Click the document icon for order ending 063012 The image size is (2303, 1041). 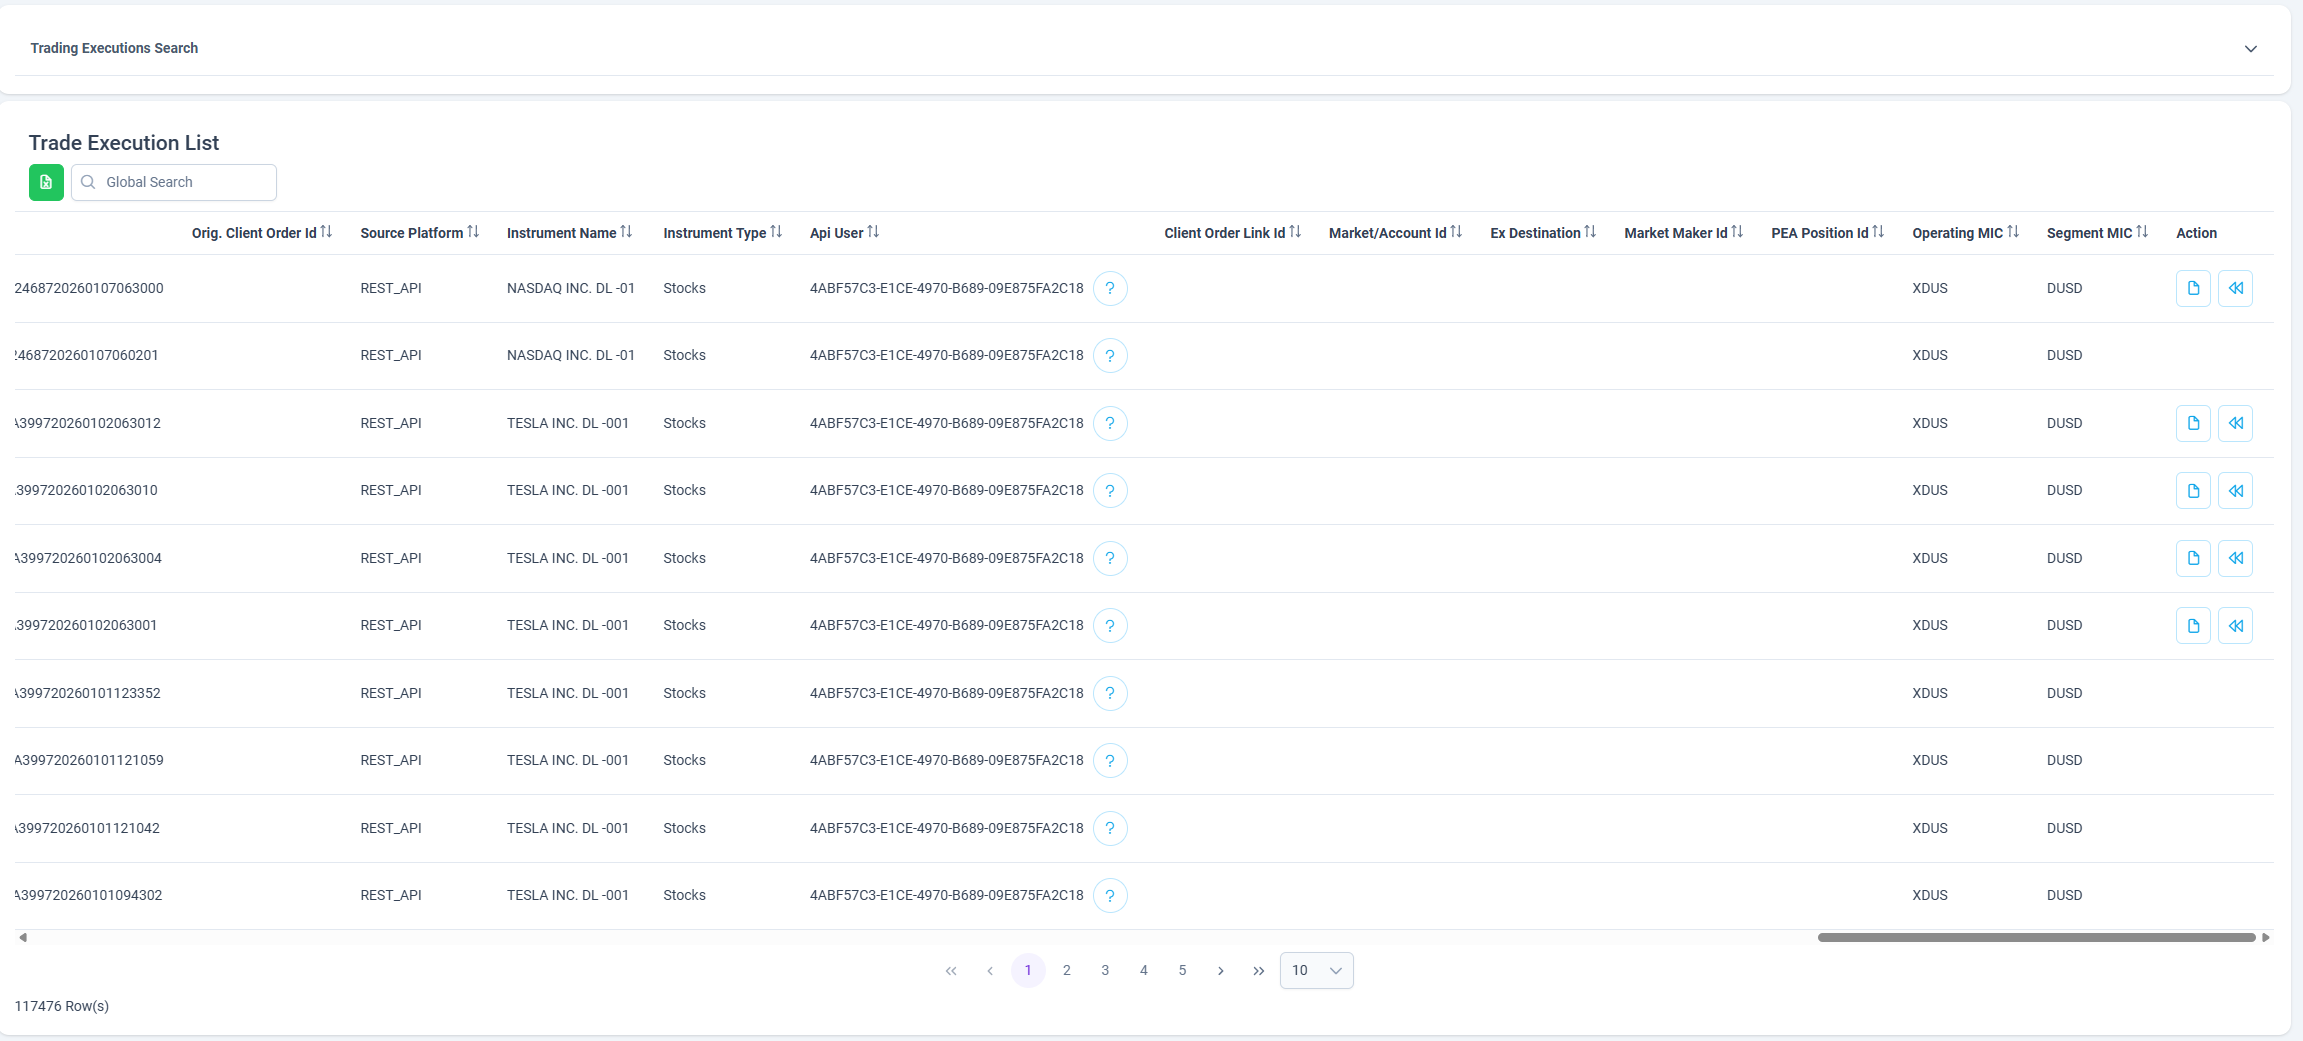(2193, 423)
